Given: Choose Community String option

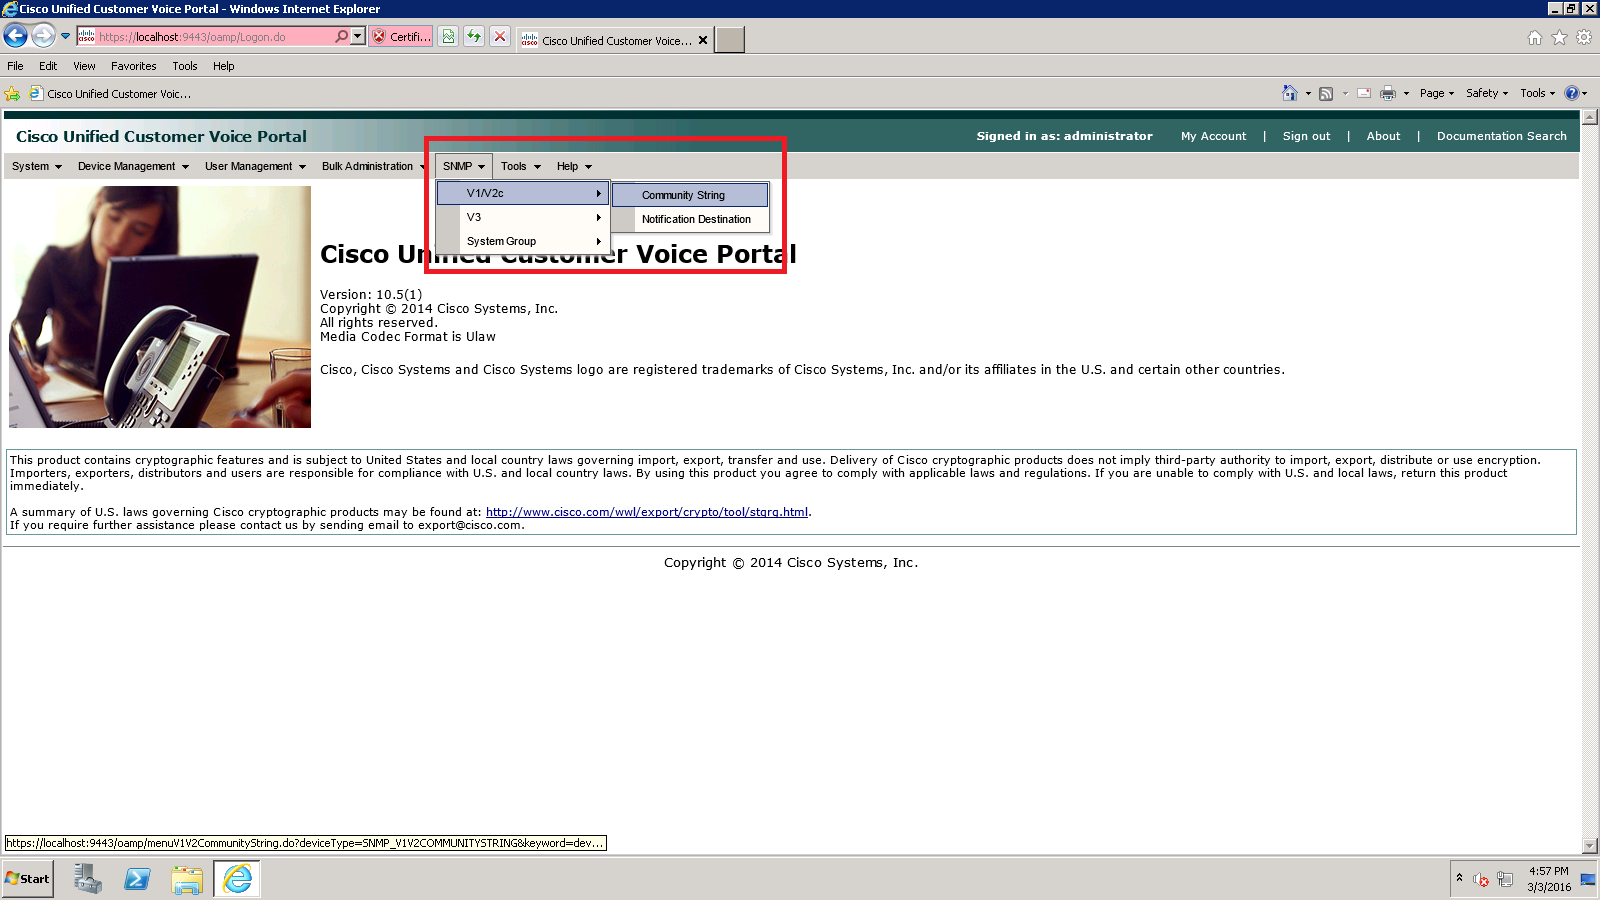Looking at the screenshot, I should click(x=690, y=195).
